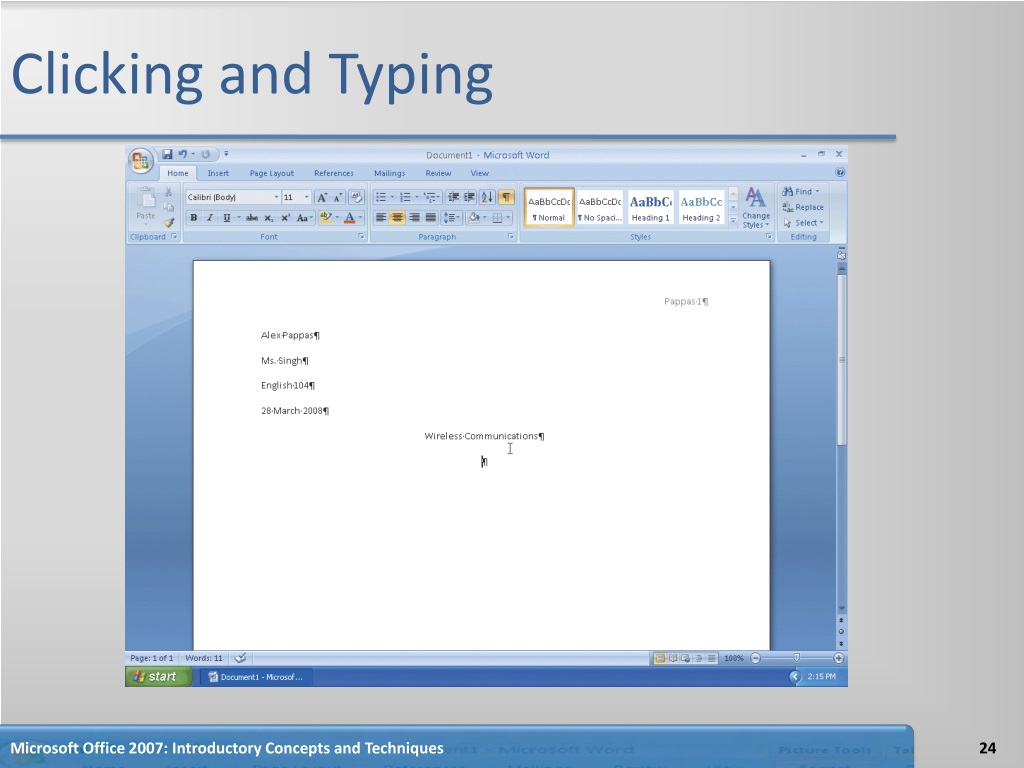Click the Repeat/Redo icon
This screenshot has width=1024, height=768.
206,154
